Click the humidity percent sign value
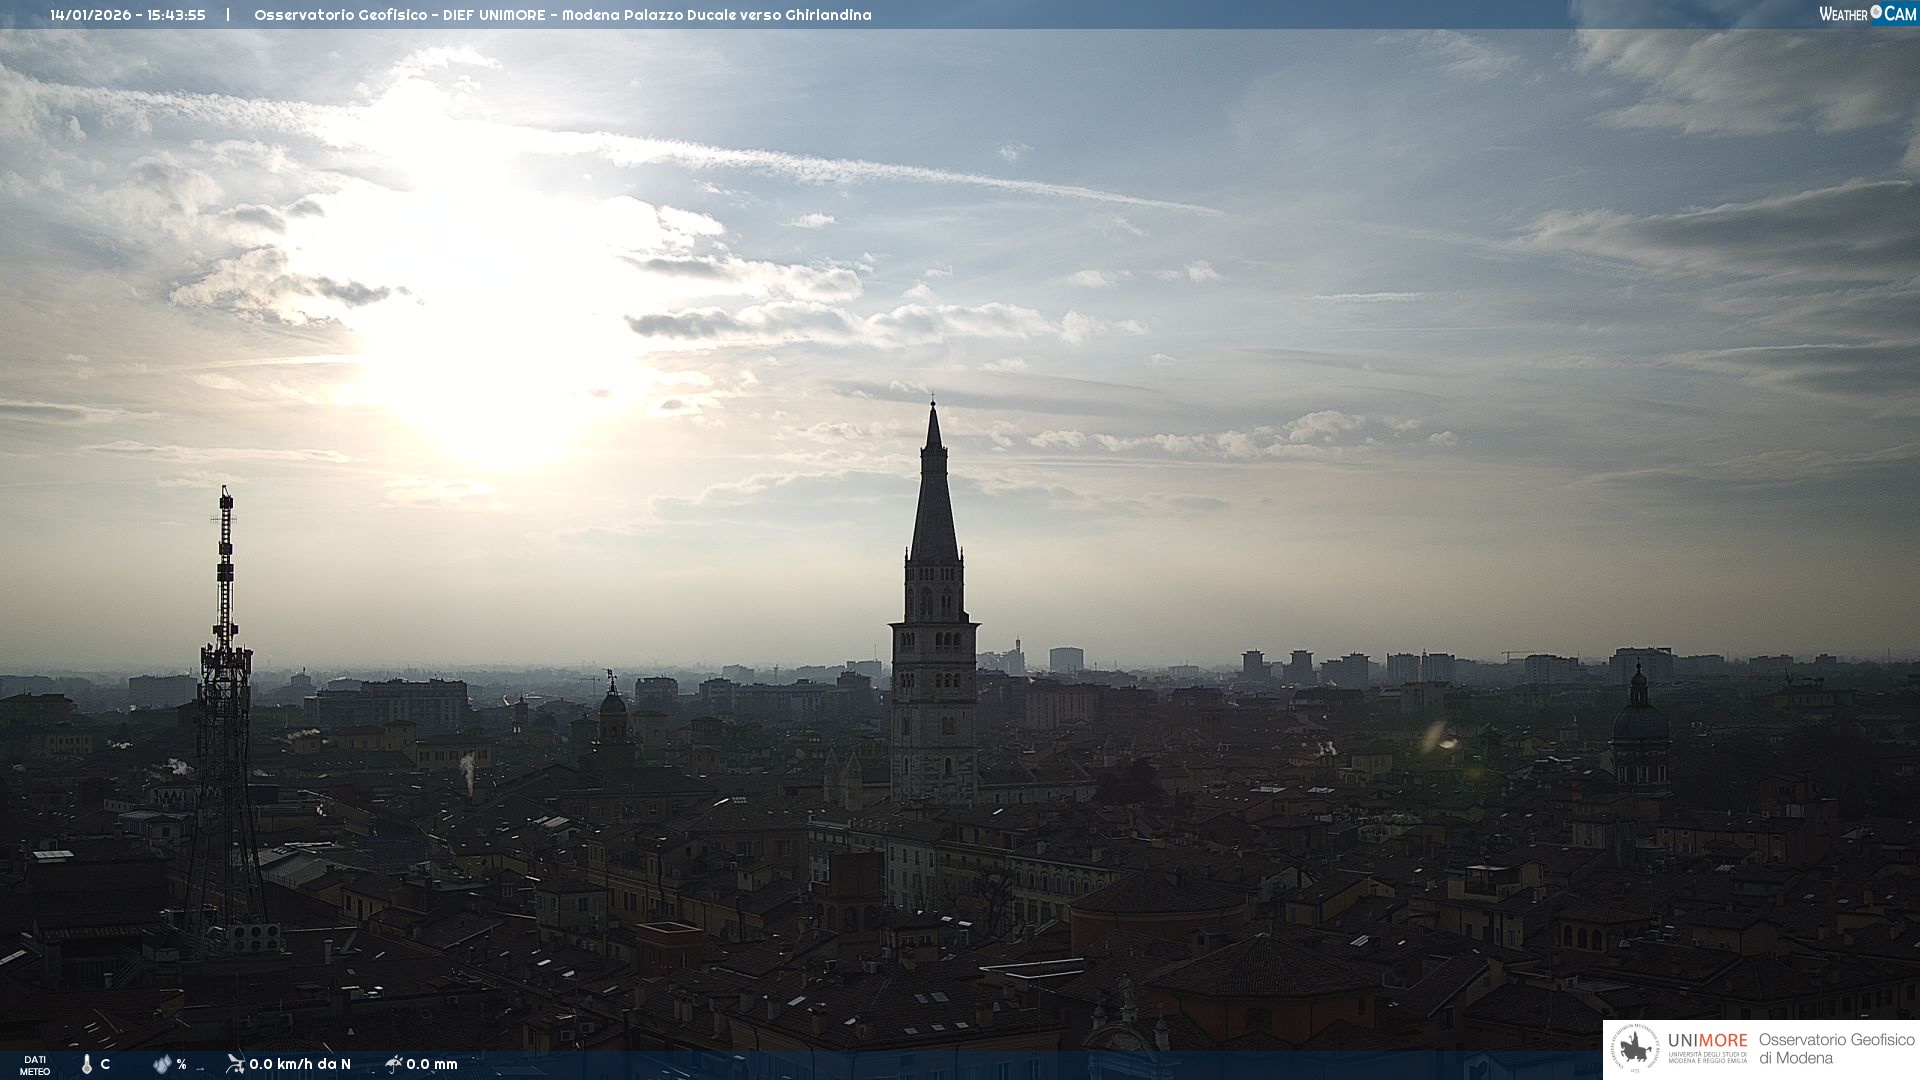 click(x=182, y=1064)
